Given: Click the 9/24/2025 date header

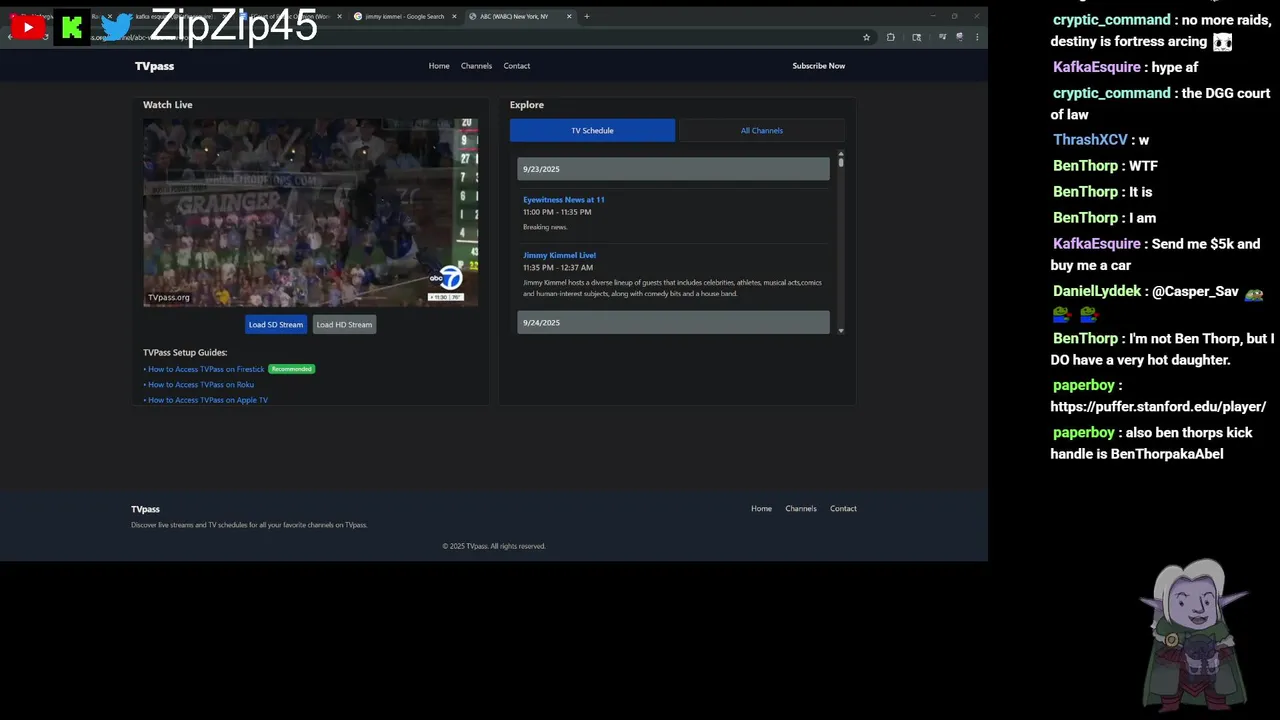Looking at the screenshot, I should click(673, 322).
